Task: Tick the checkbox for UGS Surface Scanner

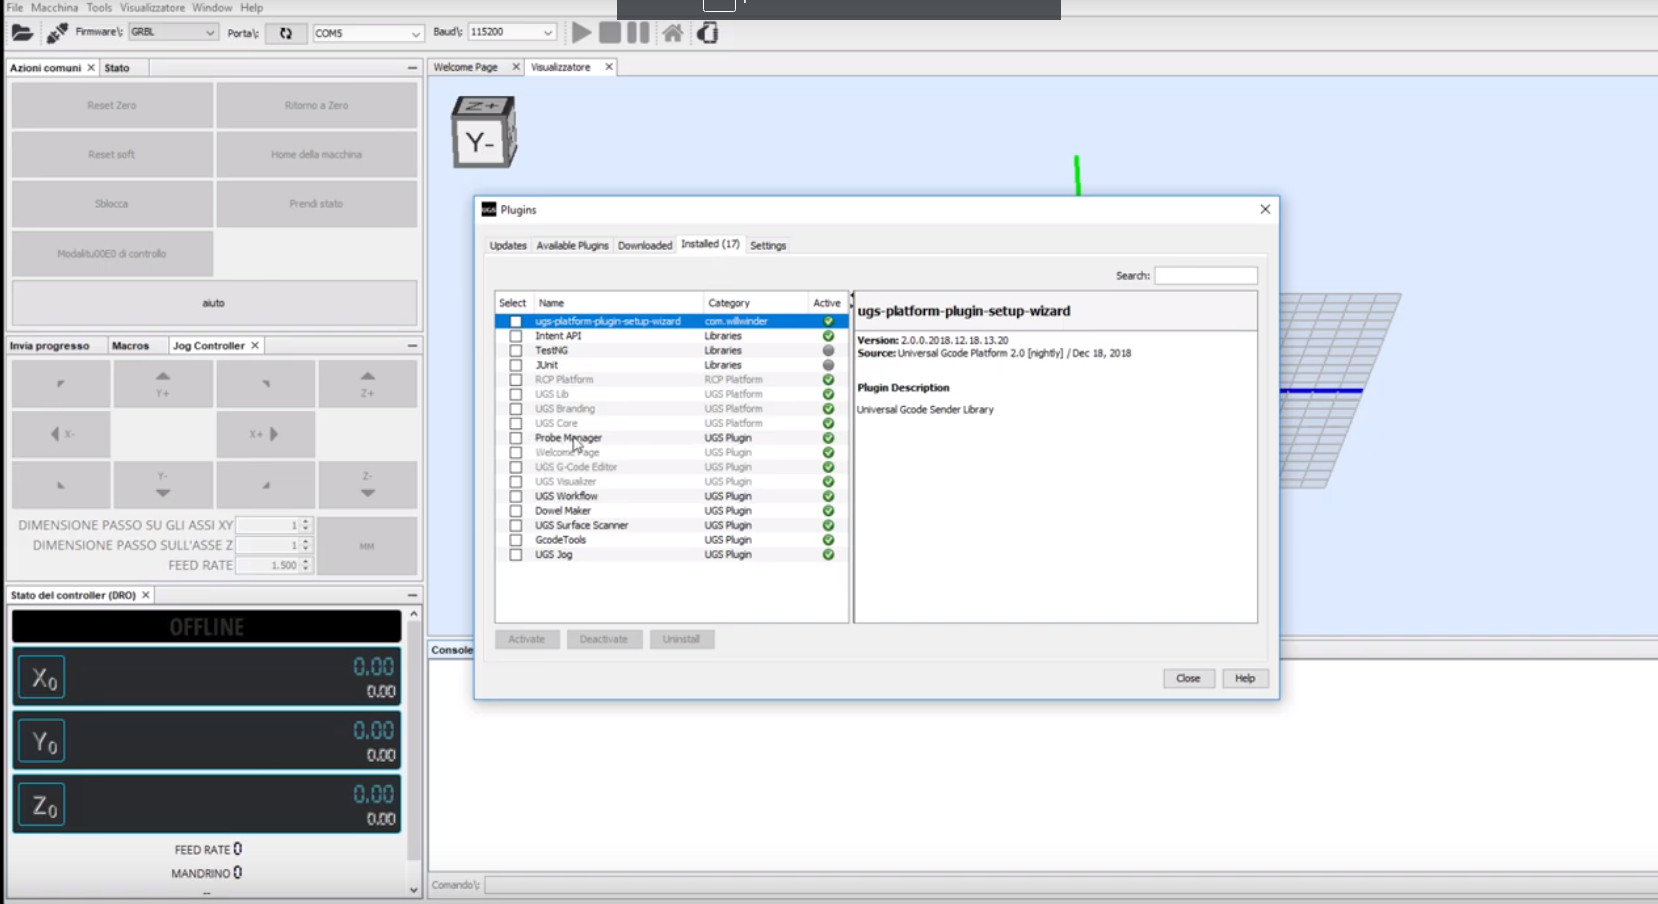Action: click(516, 525)
